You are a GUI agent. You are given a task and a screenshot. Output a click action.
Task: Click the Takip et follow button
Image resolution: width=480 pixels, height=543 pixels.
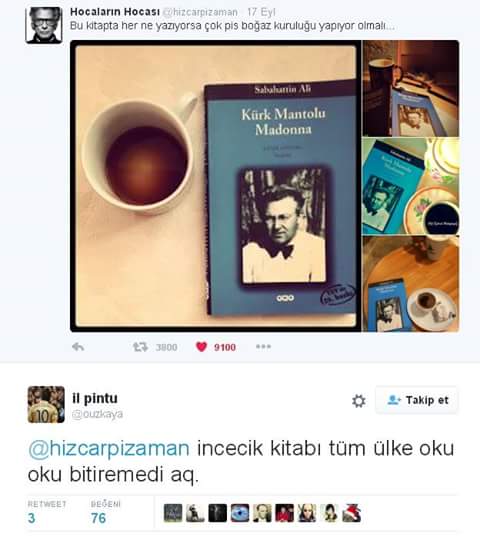point(417,400)
